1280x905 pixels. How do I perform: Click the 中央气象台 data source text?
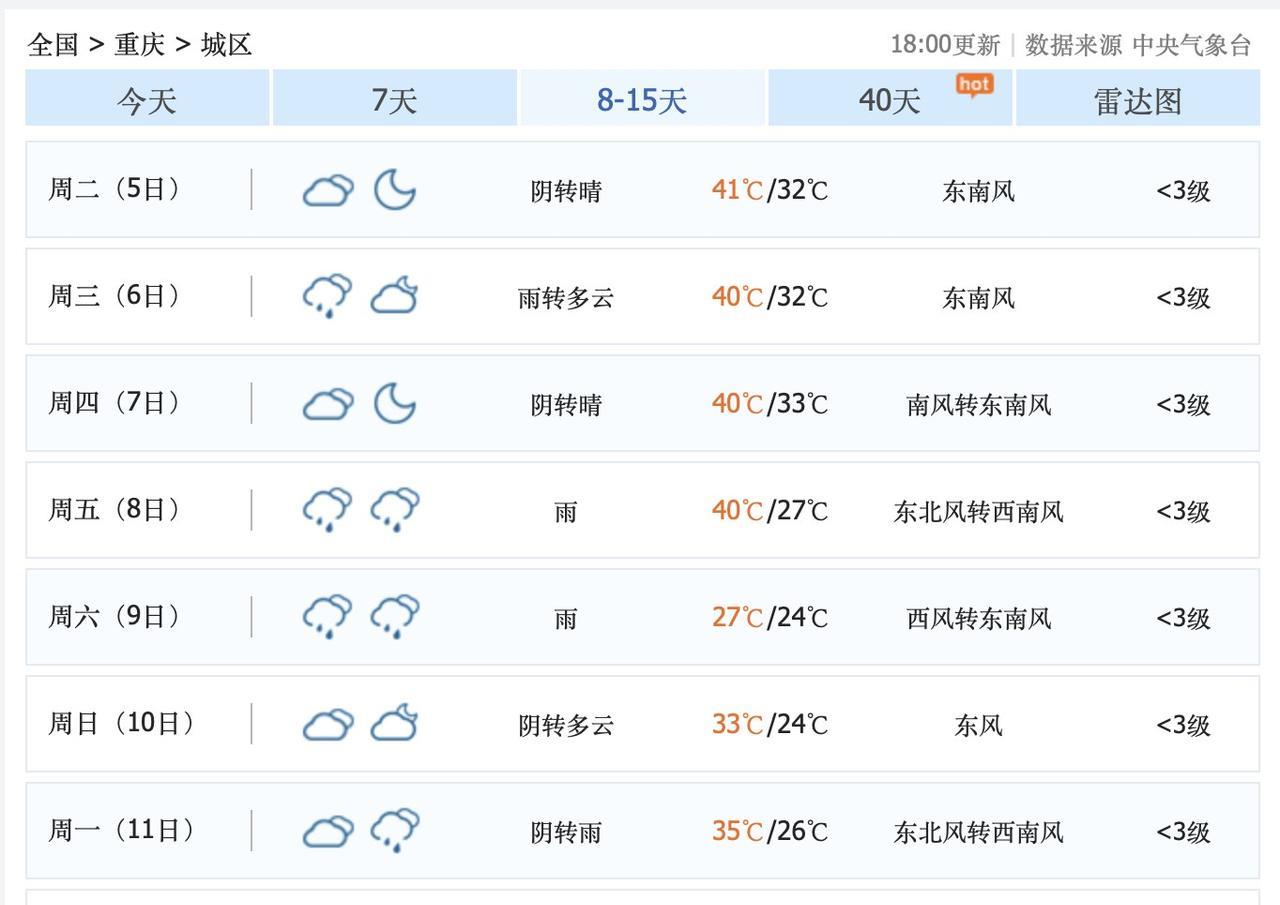click(1191, 45)
